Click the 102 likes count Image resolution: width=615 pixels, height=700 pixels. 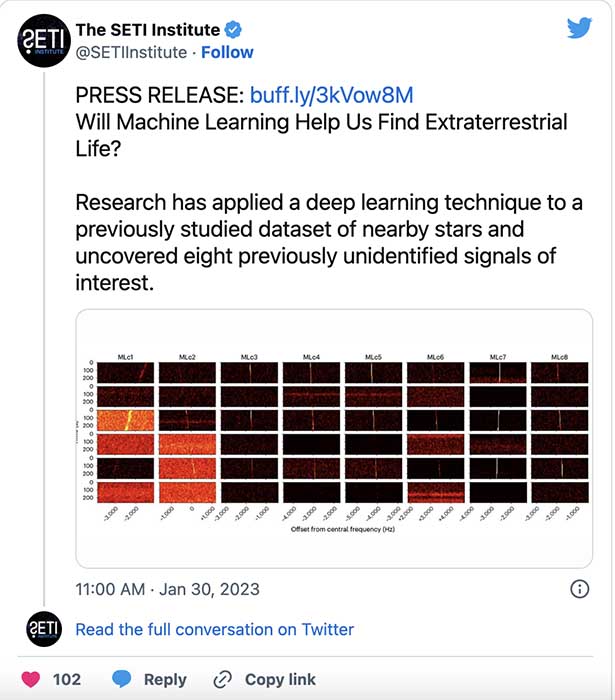(x=67, y=679)
